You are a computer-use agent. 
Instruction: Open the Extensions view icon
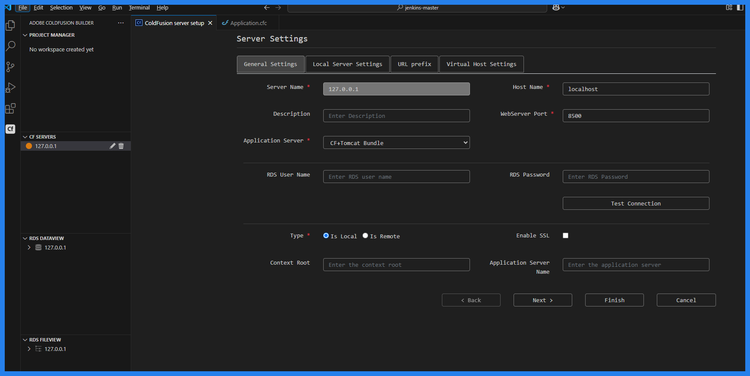click(x=11, y=109)
